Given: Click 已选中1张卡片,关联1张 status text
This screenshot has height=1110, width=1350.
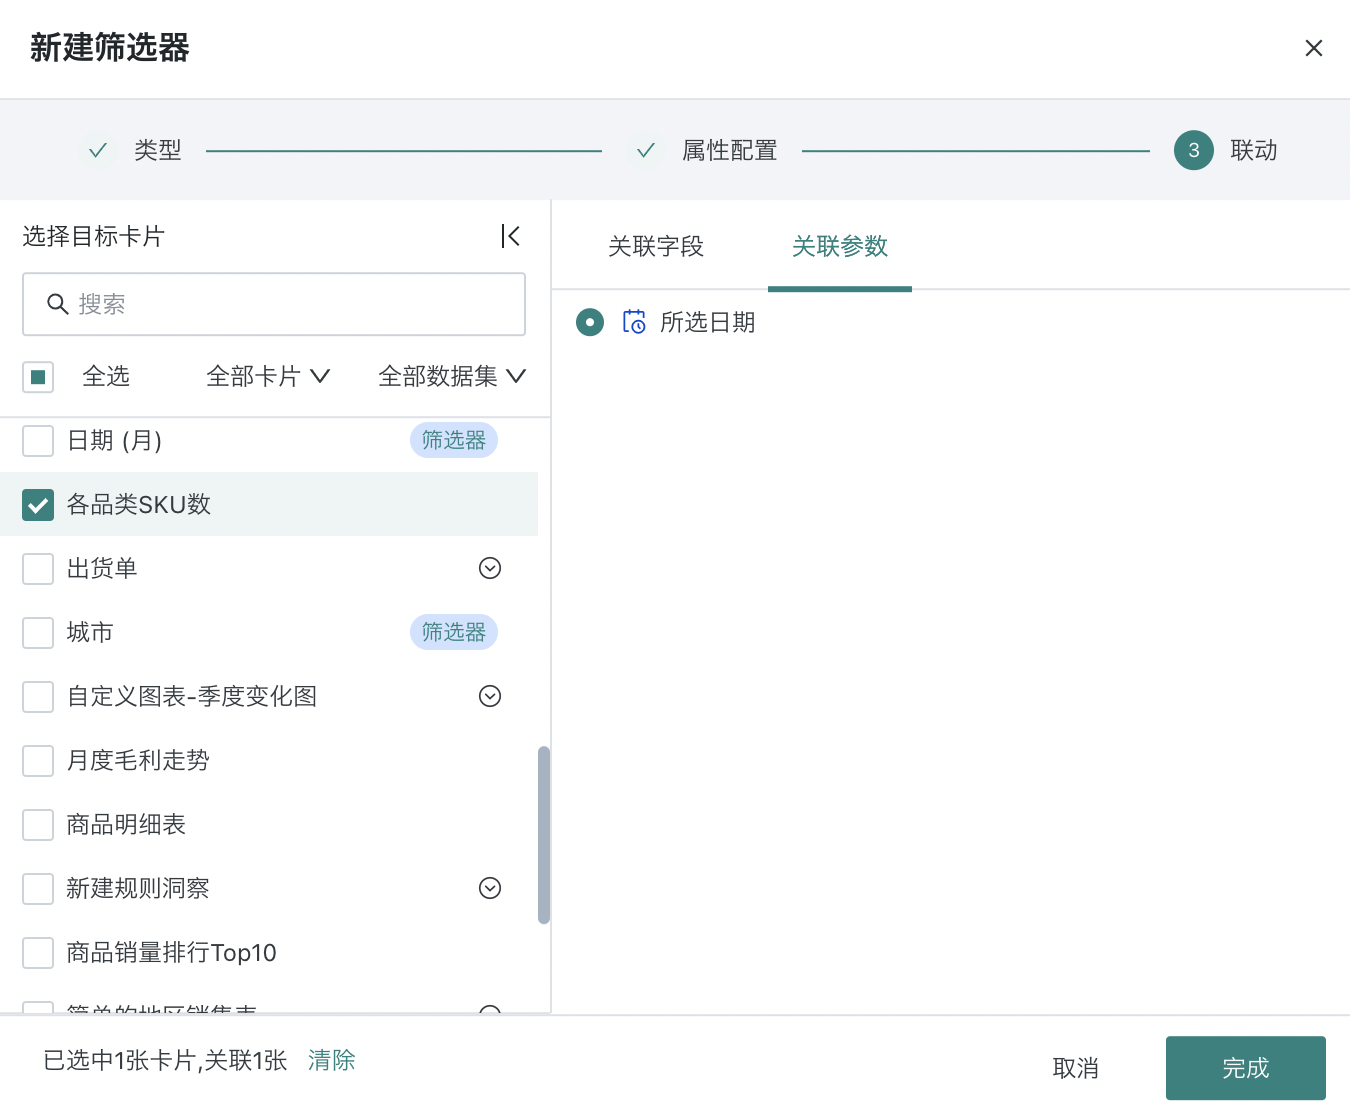Looking at the screenshot, I should click(x=165, y=1060).
